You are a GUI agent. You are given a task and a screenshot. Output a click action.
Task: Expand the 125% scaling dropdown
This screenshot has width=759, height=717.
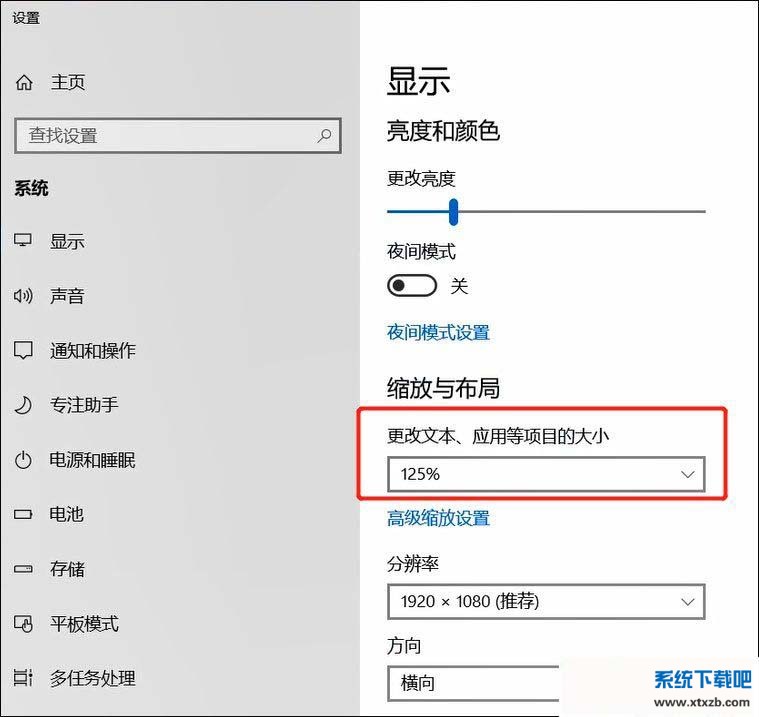(x=545, y=474)
